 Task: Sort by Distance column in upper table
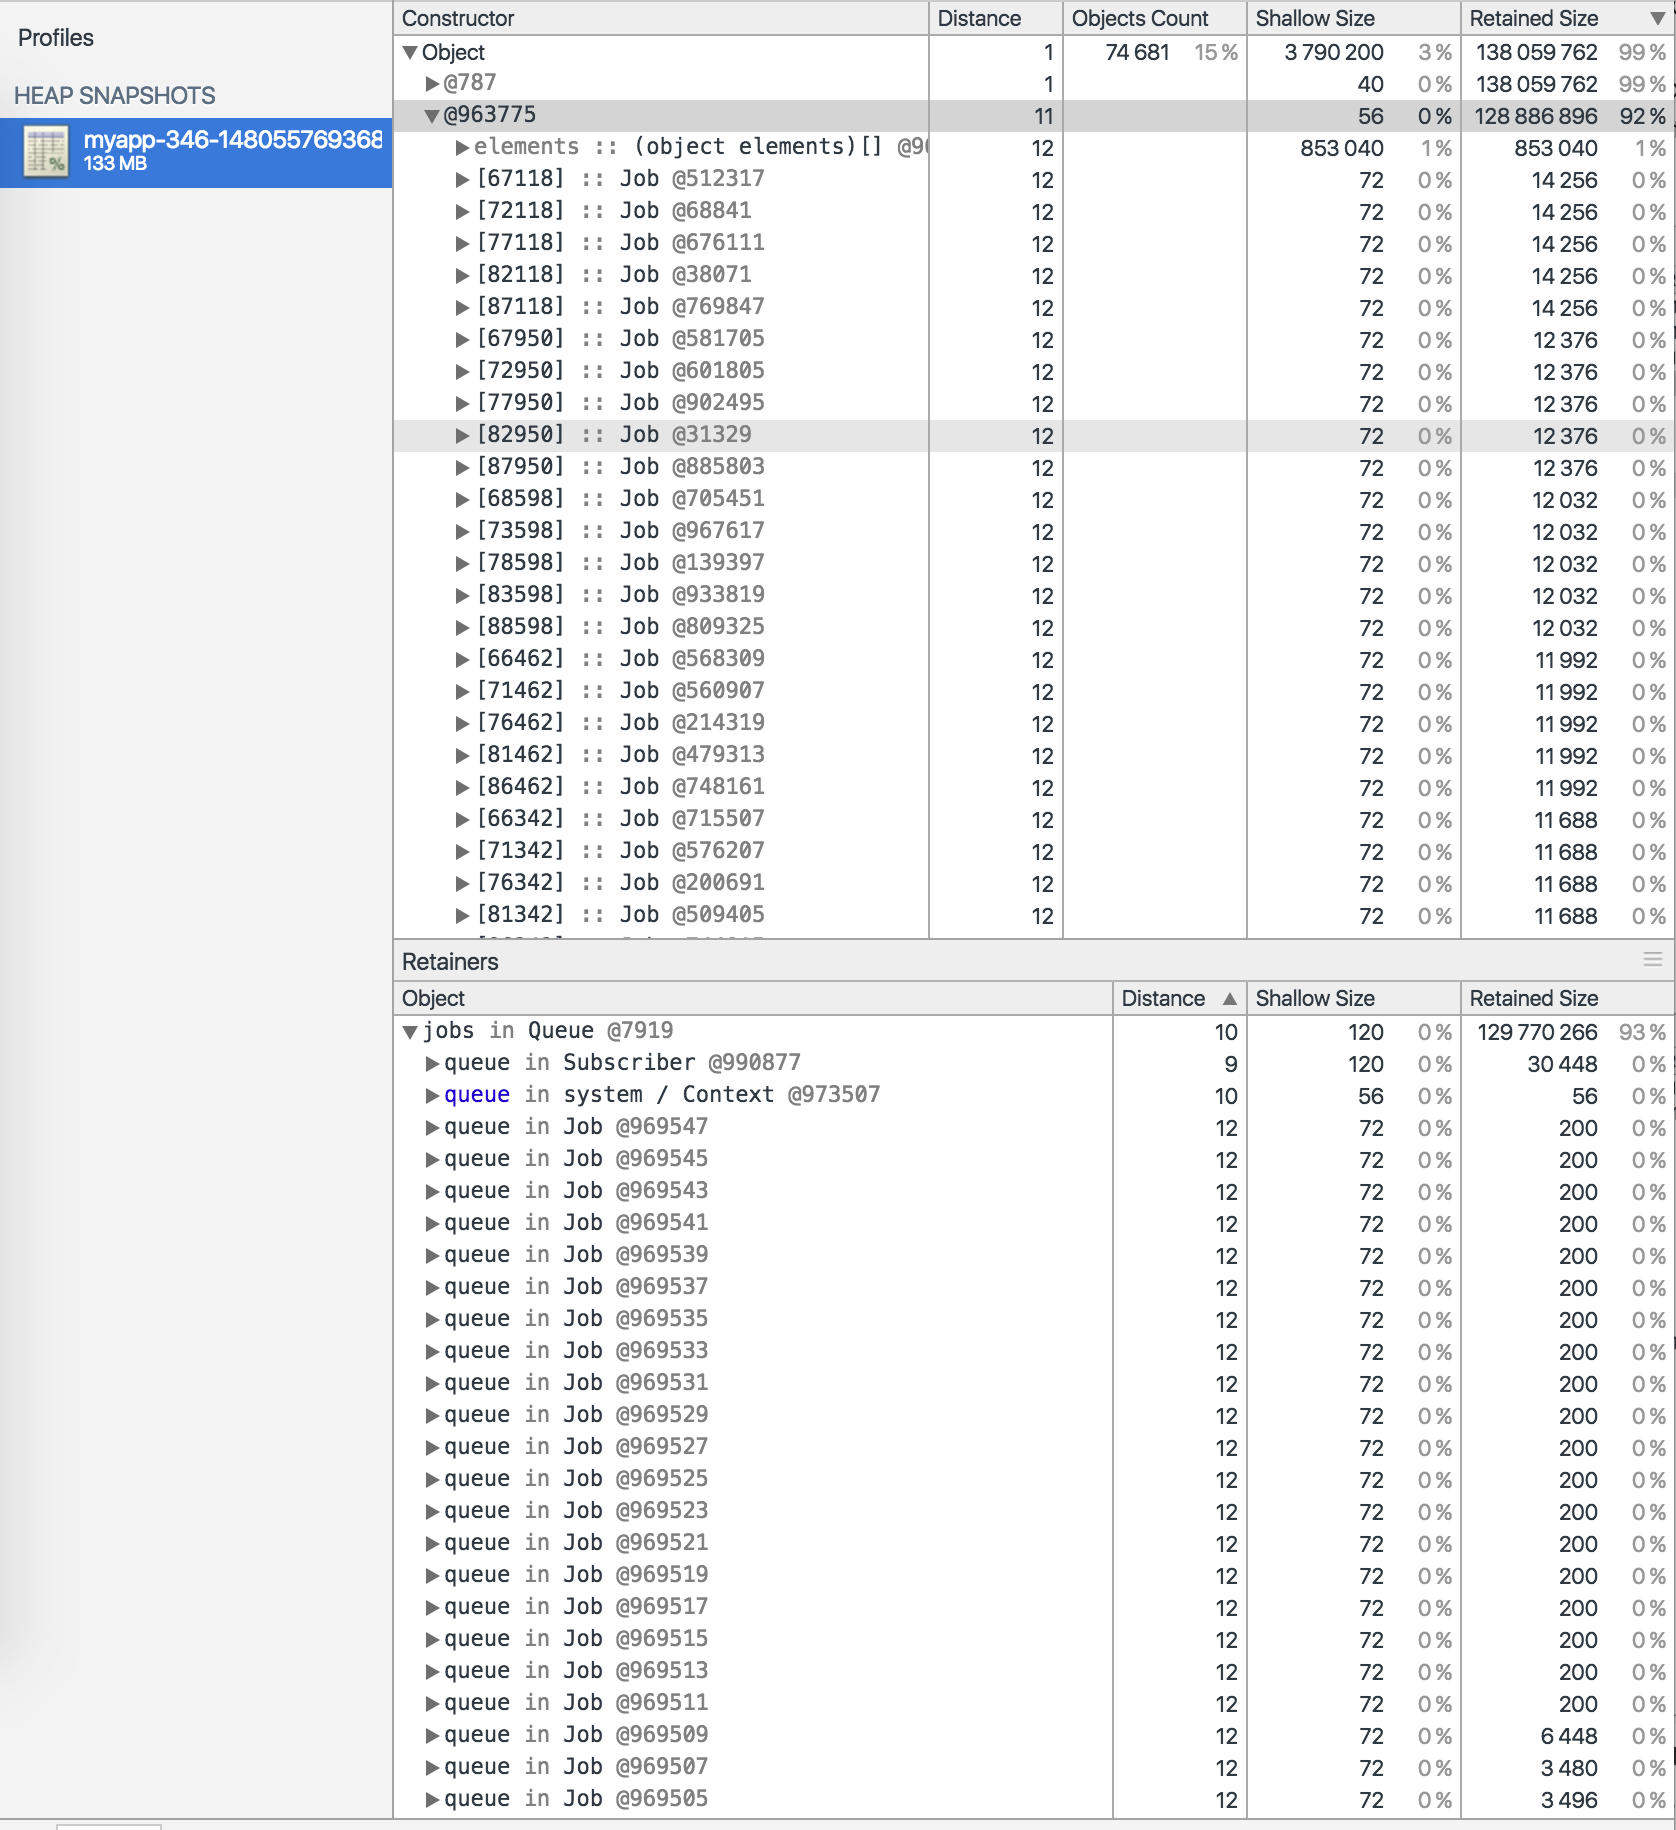point(996,19)
